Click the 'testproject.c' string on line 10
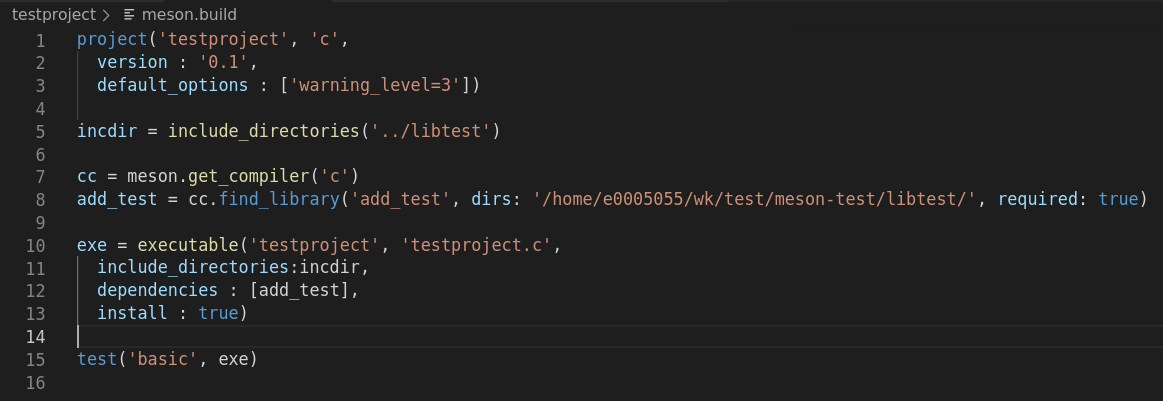Screen dimensions: 1163x401 (476, 245)
